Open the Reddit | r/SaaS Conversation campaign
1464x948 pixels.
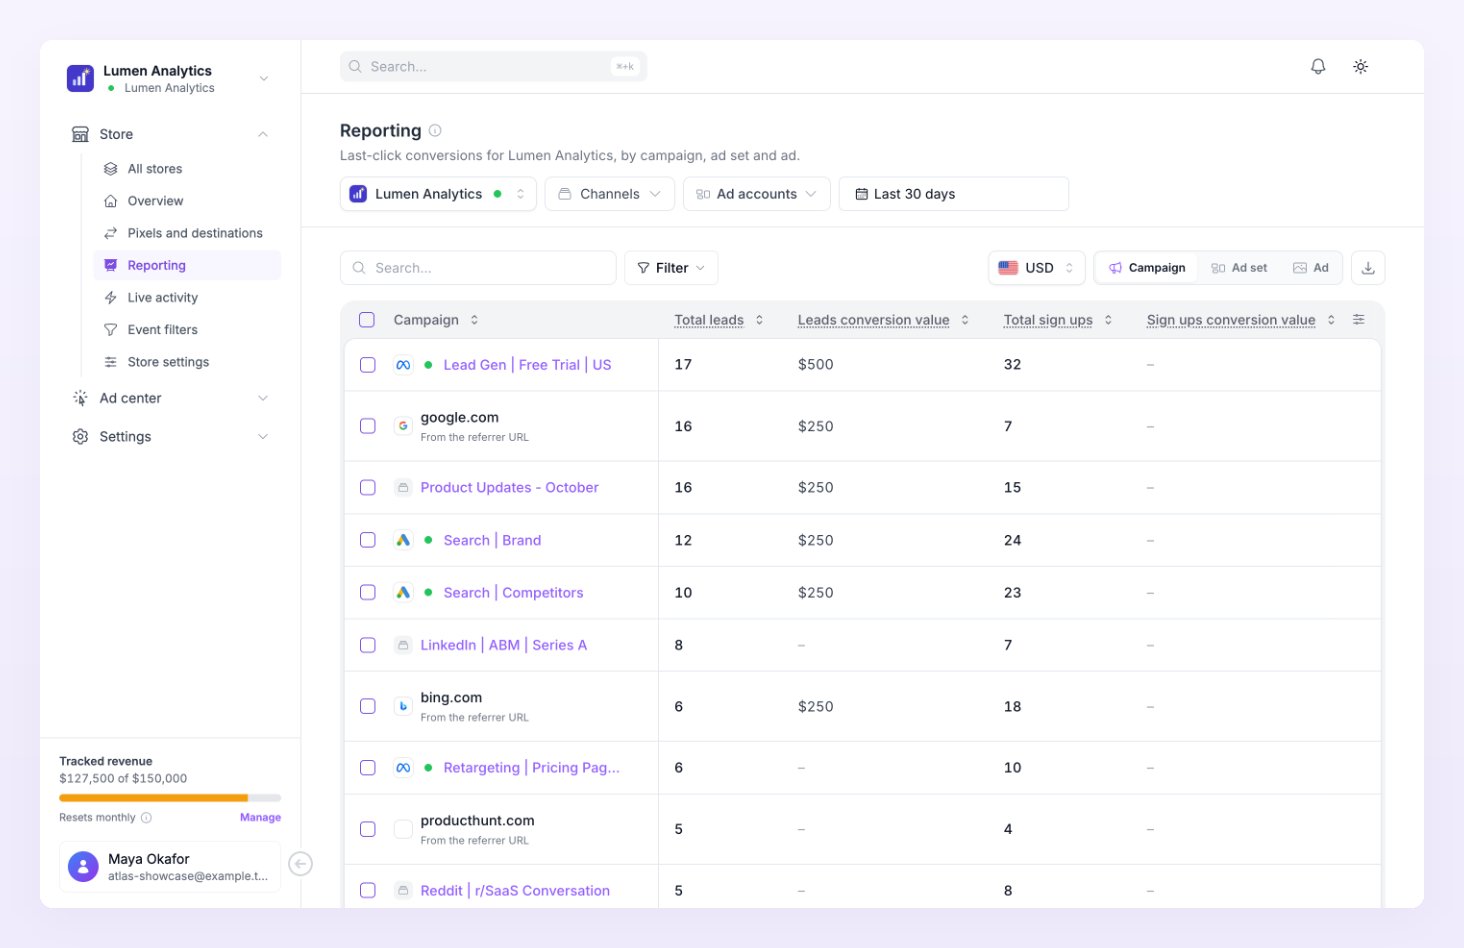515,891
